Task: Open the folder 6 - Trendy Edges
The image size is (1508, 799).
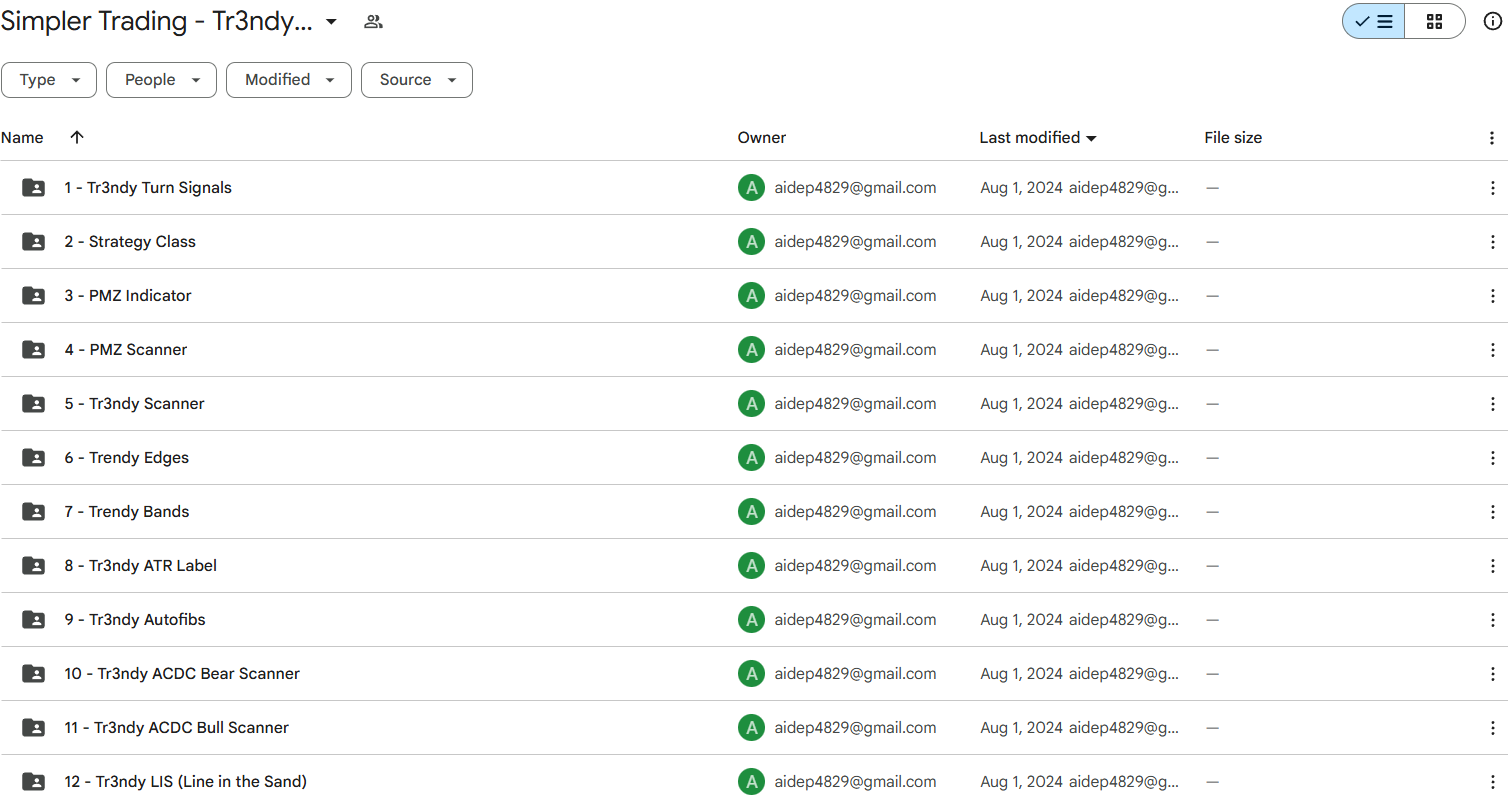Action: pyautogui.click(x=127, y=458)
